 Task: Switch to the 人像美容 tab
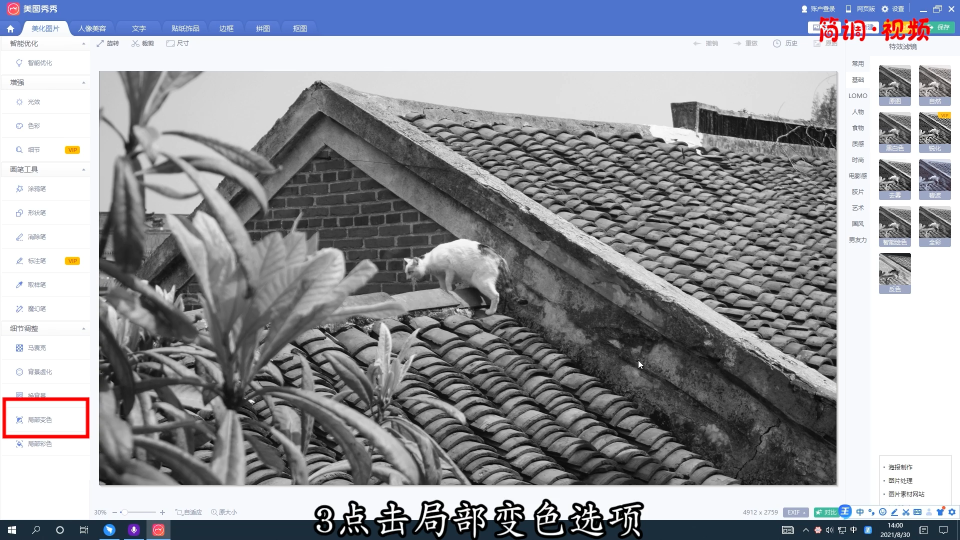pos(92,29)
